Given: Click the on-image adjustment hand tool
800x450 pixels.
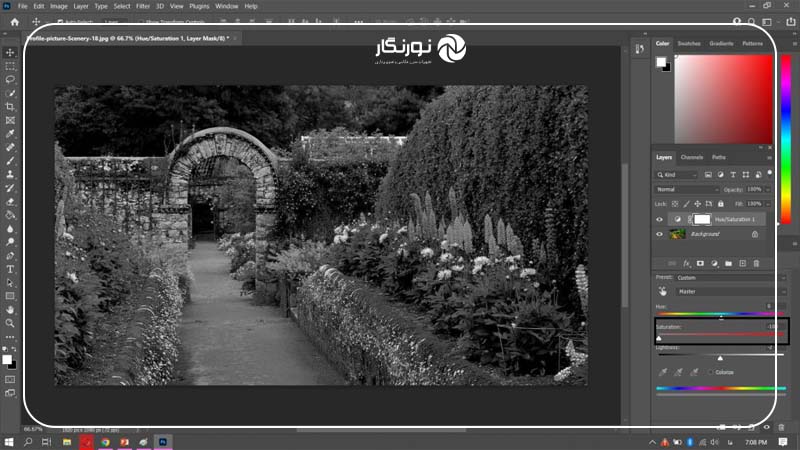Looking at the screenshot, I should click(x=662, y=291).
